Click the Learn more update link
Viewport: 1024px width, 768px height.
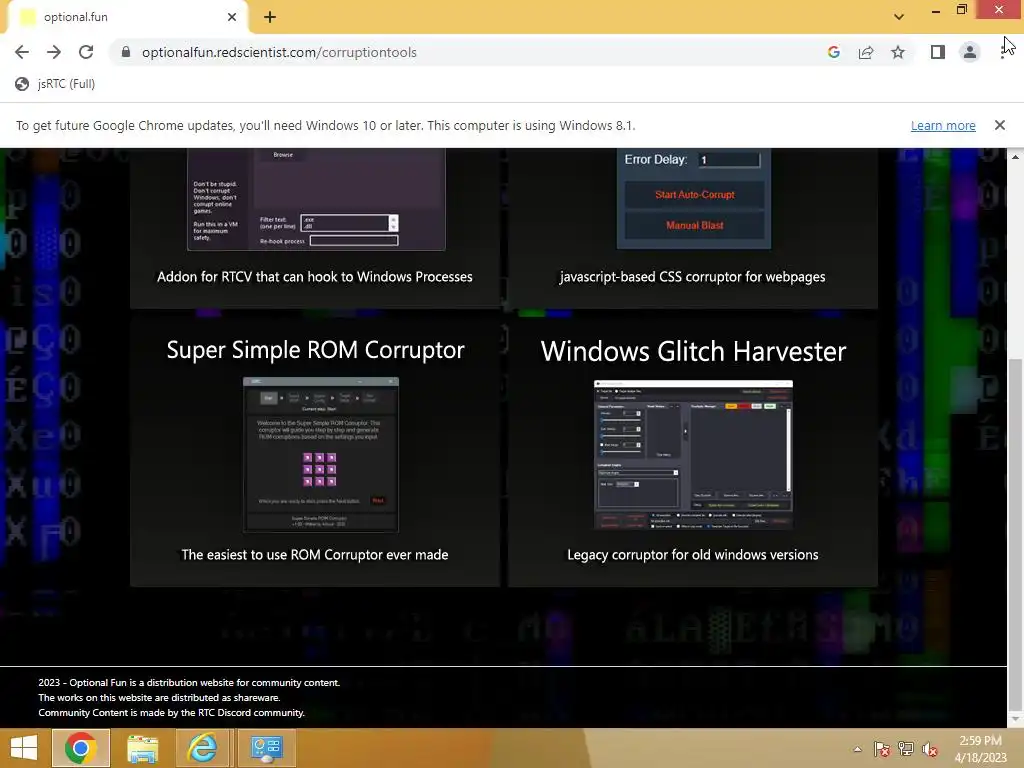pyautogui.click(x=943, y=125)
